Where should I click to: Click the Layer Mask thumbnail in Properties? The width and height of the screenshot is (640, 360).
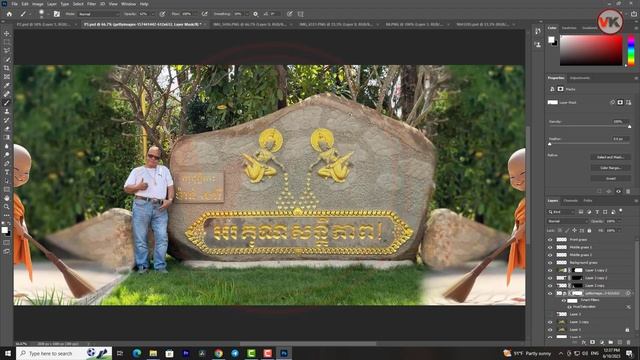pyautogui.click(x=552, y=102)
